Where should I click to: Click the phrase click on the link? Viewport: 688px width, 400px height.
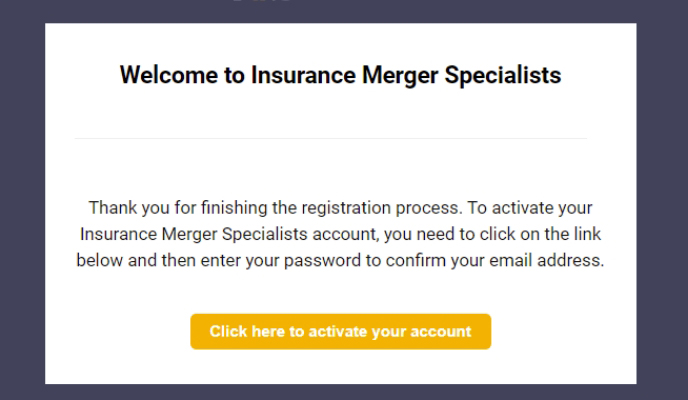(540, 234)
